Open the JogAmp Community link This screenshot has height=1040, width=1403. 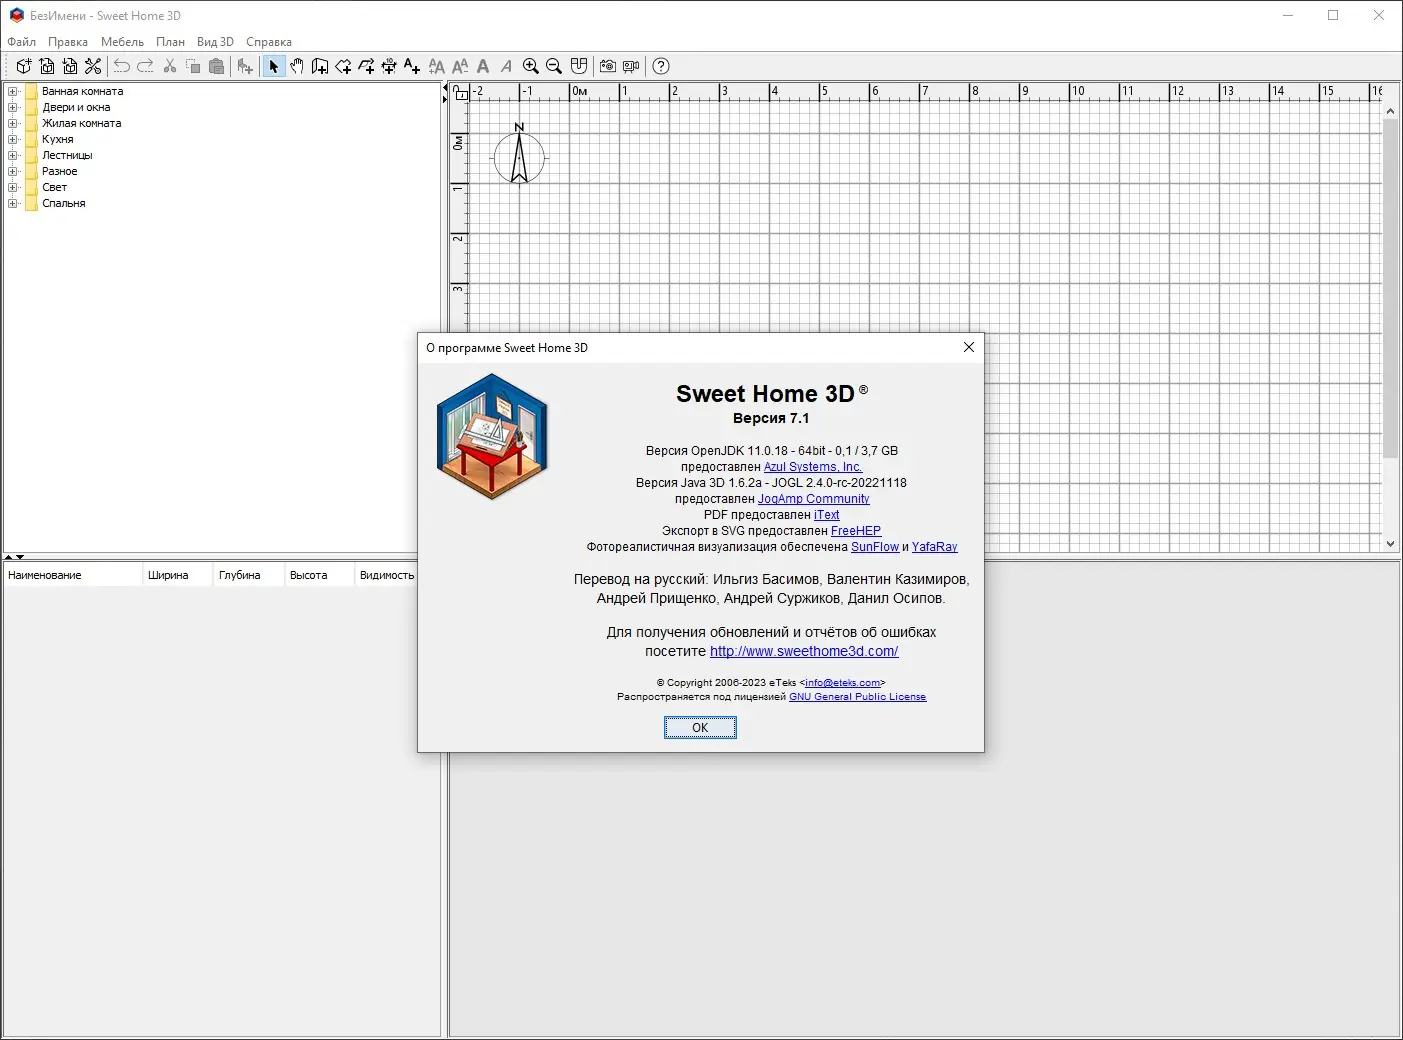pyautogui.click(x=814, y=499)
